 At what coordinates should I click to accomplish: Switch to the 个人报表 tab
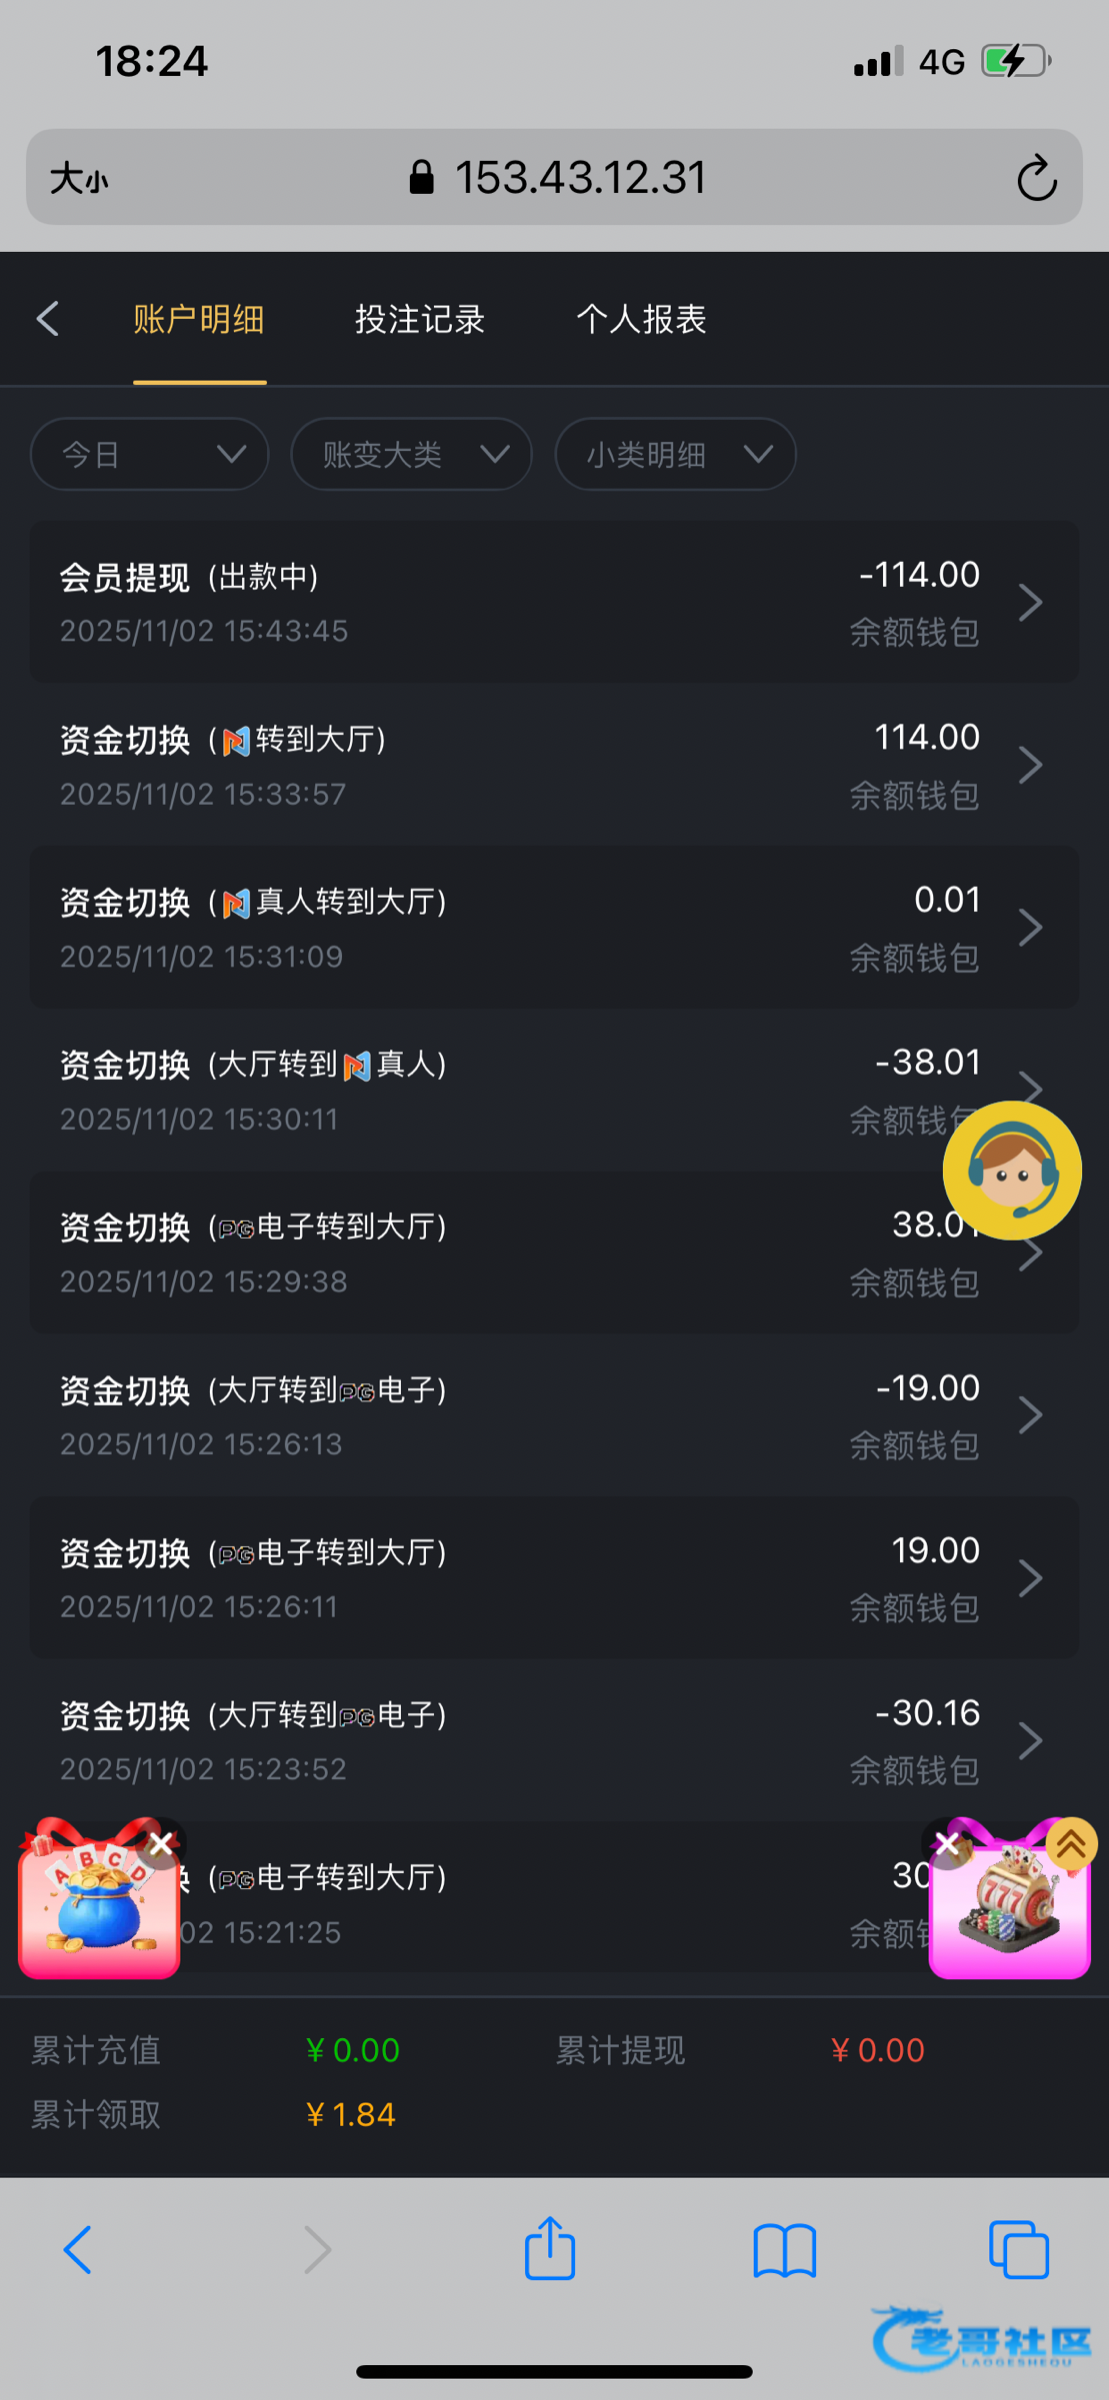click(641, 319)
